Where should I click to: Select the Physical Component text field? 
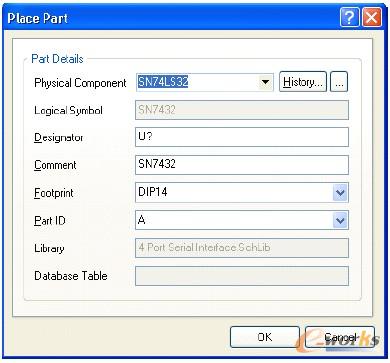click(198, 82)
